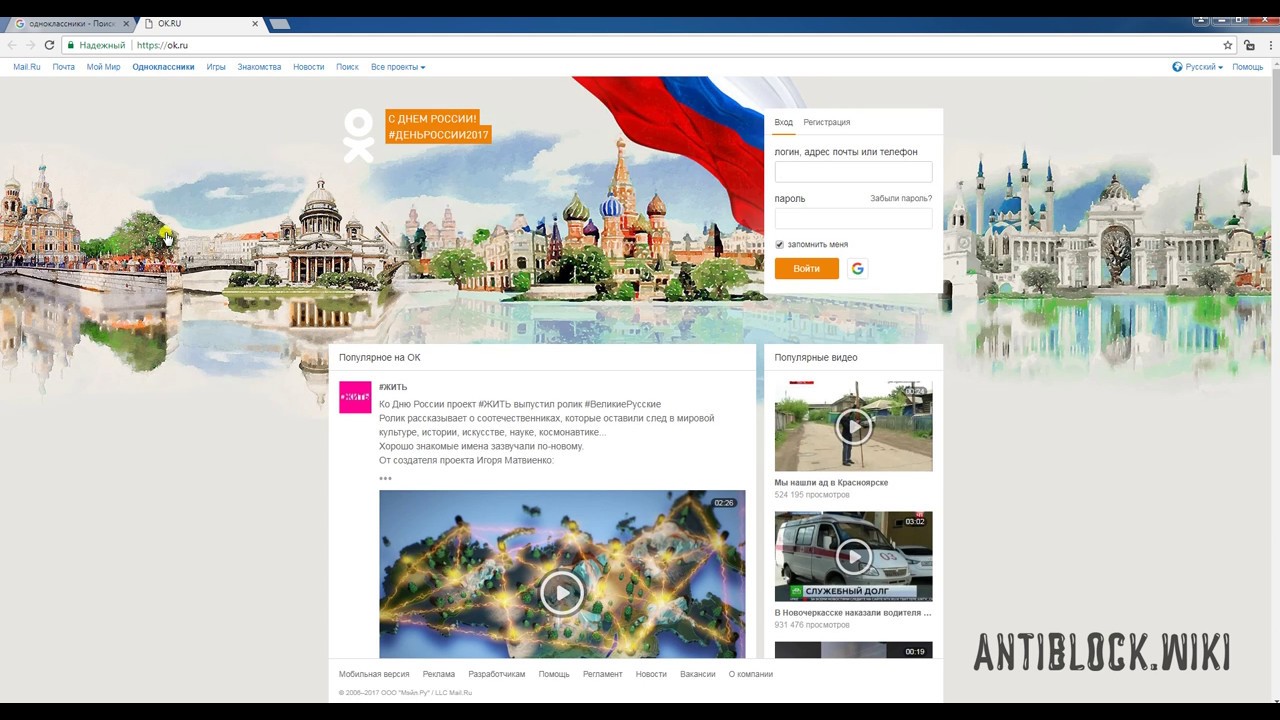Viewport: 1280px width, 720px height.
Task: Open Знакомства in the top navigation
Action: tap(259, 67)
